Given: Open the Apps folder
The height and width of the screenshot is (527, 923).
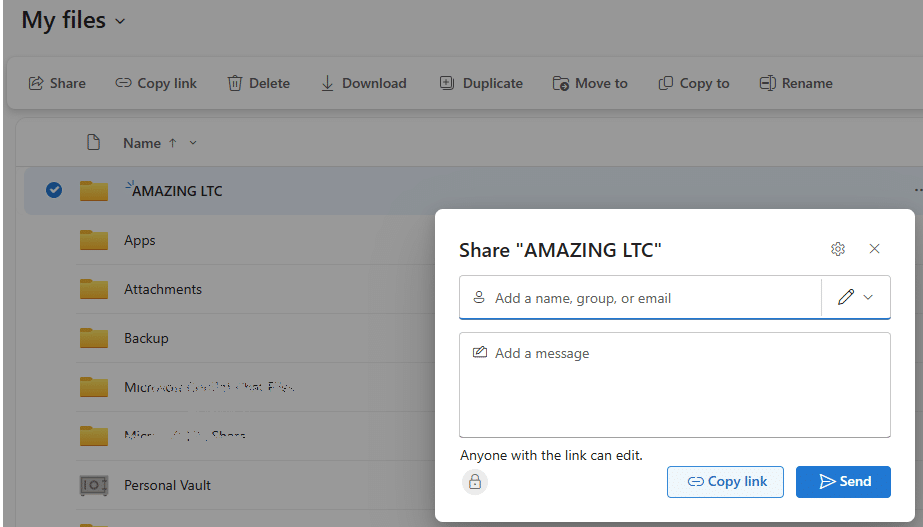Looking at the screenshot, I should 140,240.
